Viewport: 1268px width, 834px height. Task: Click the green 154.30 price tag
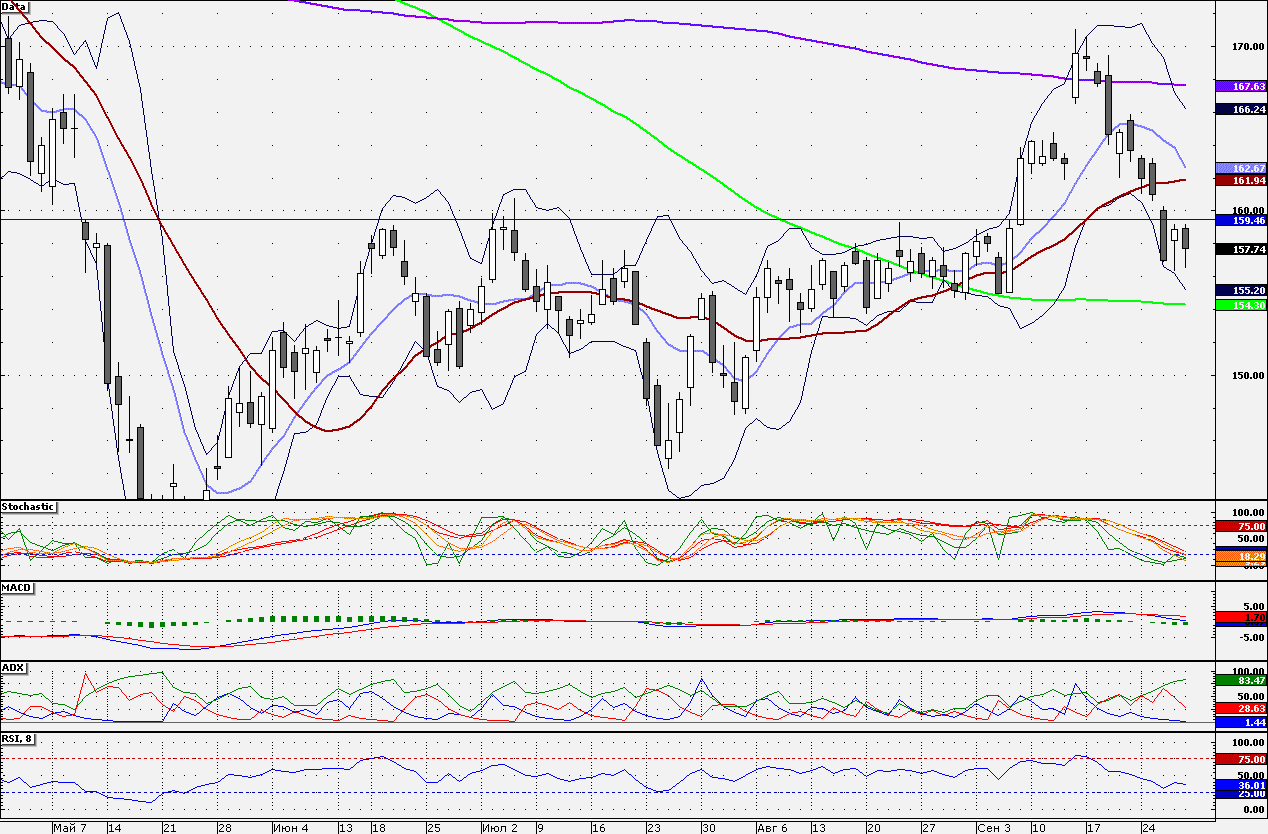pos(1241,305)
